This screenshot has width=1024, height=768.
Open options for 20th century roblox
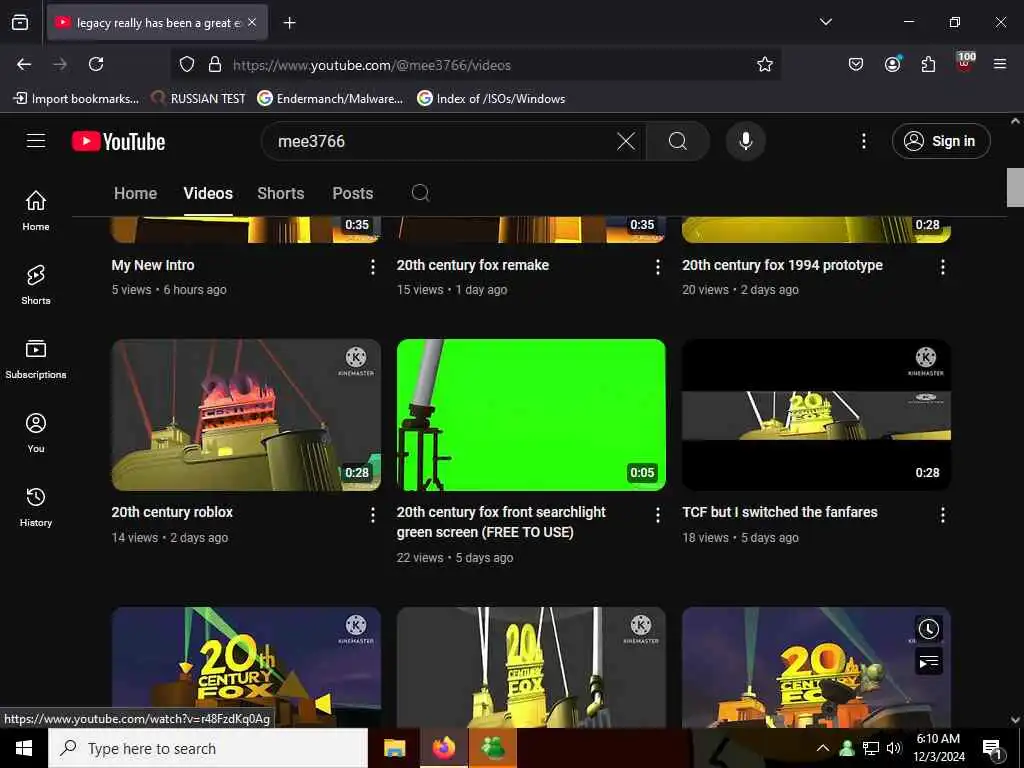click(372, 515)
